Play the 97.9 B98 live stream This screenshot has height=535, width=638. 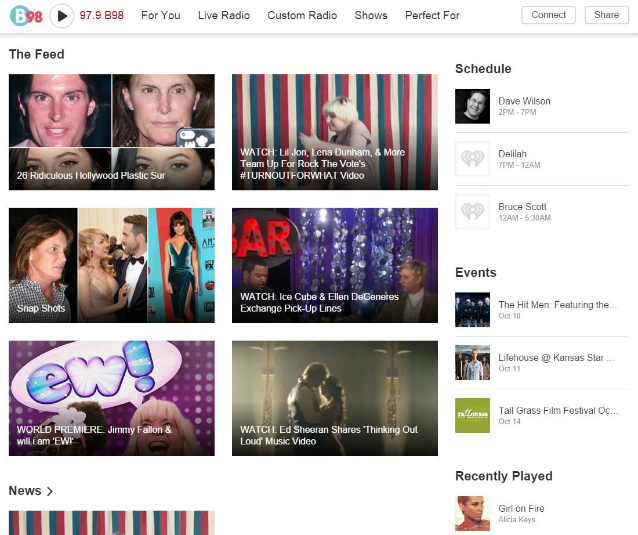(x=62, y=16)
